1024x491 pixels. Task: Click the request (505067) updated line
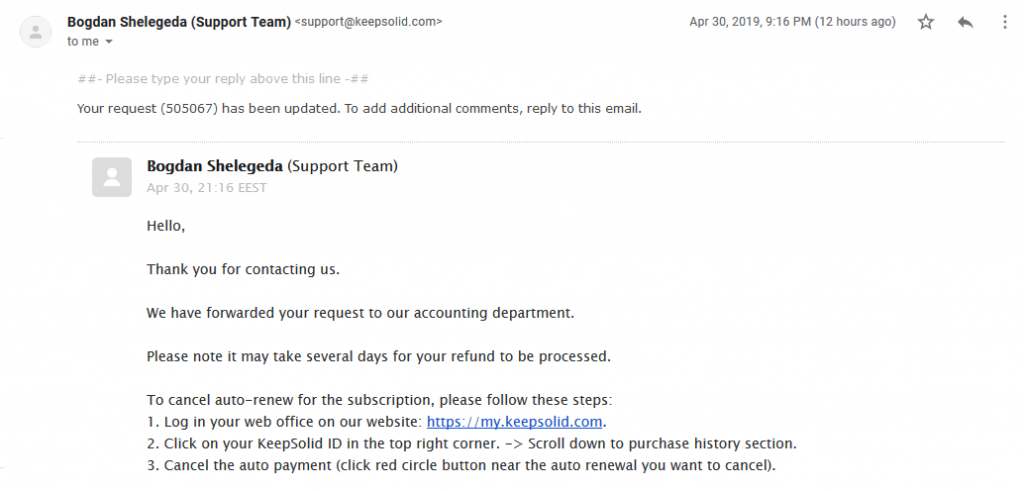click(x=359, y=109)
